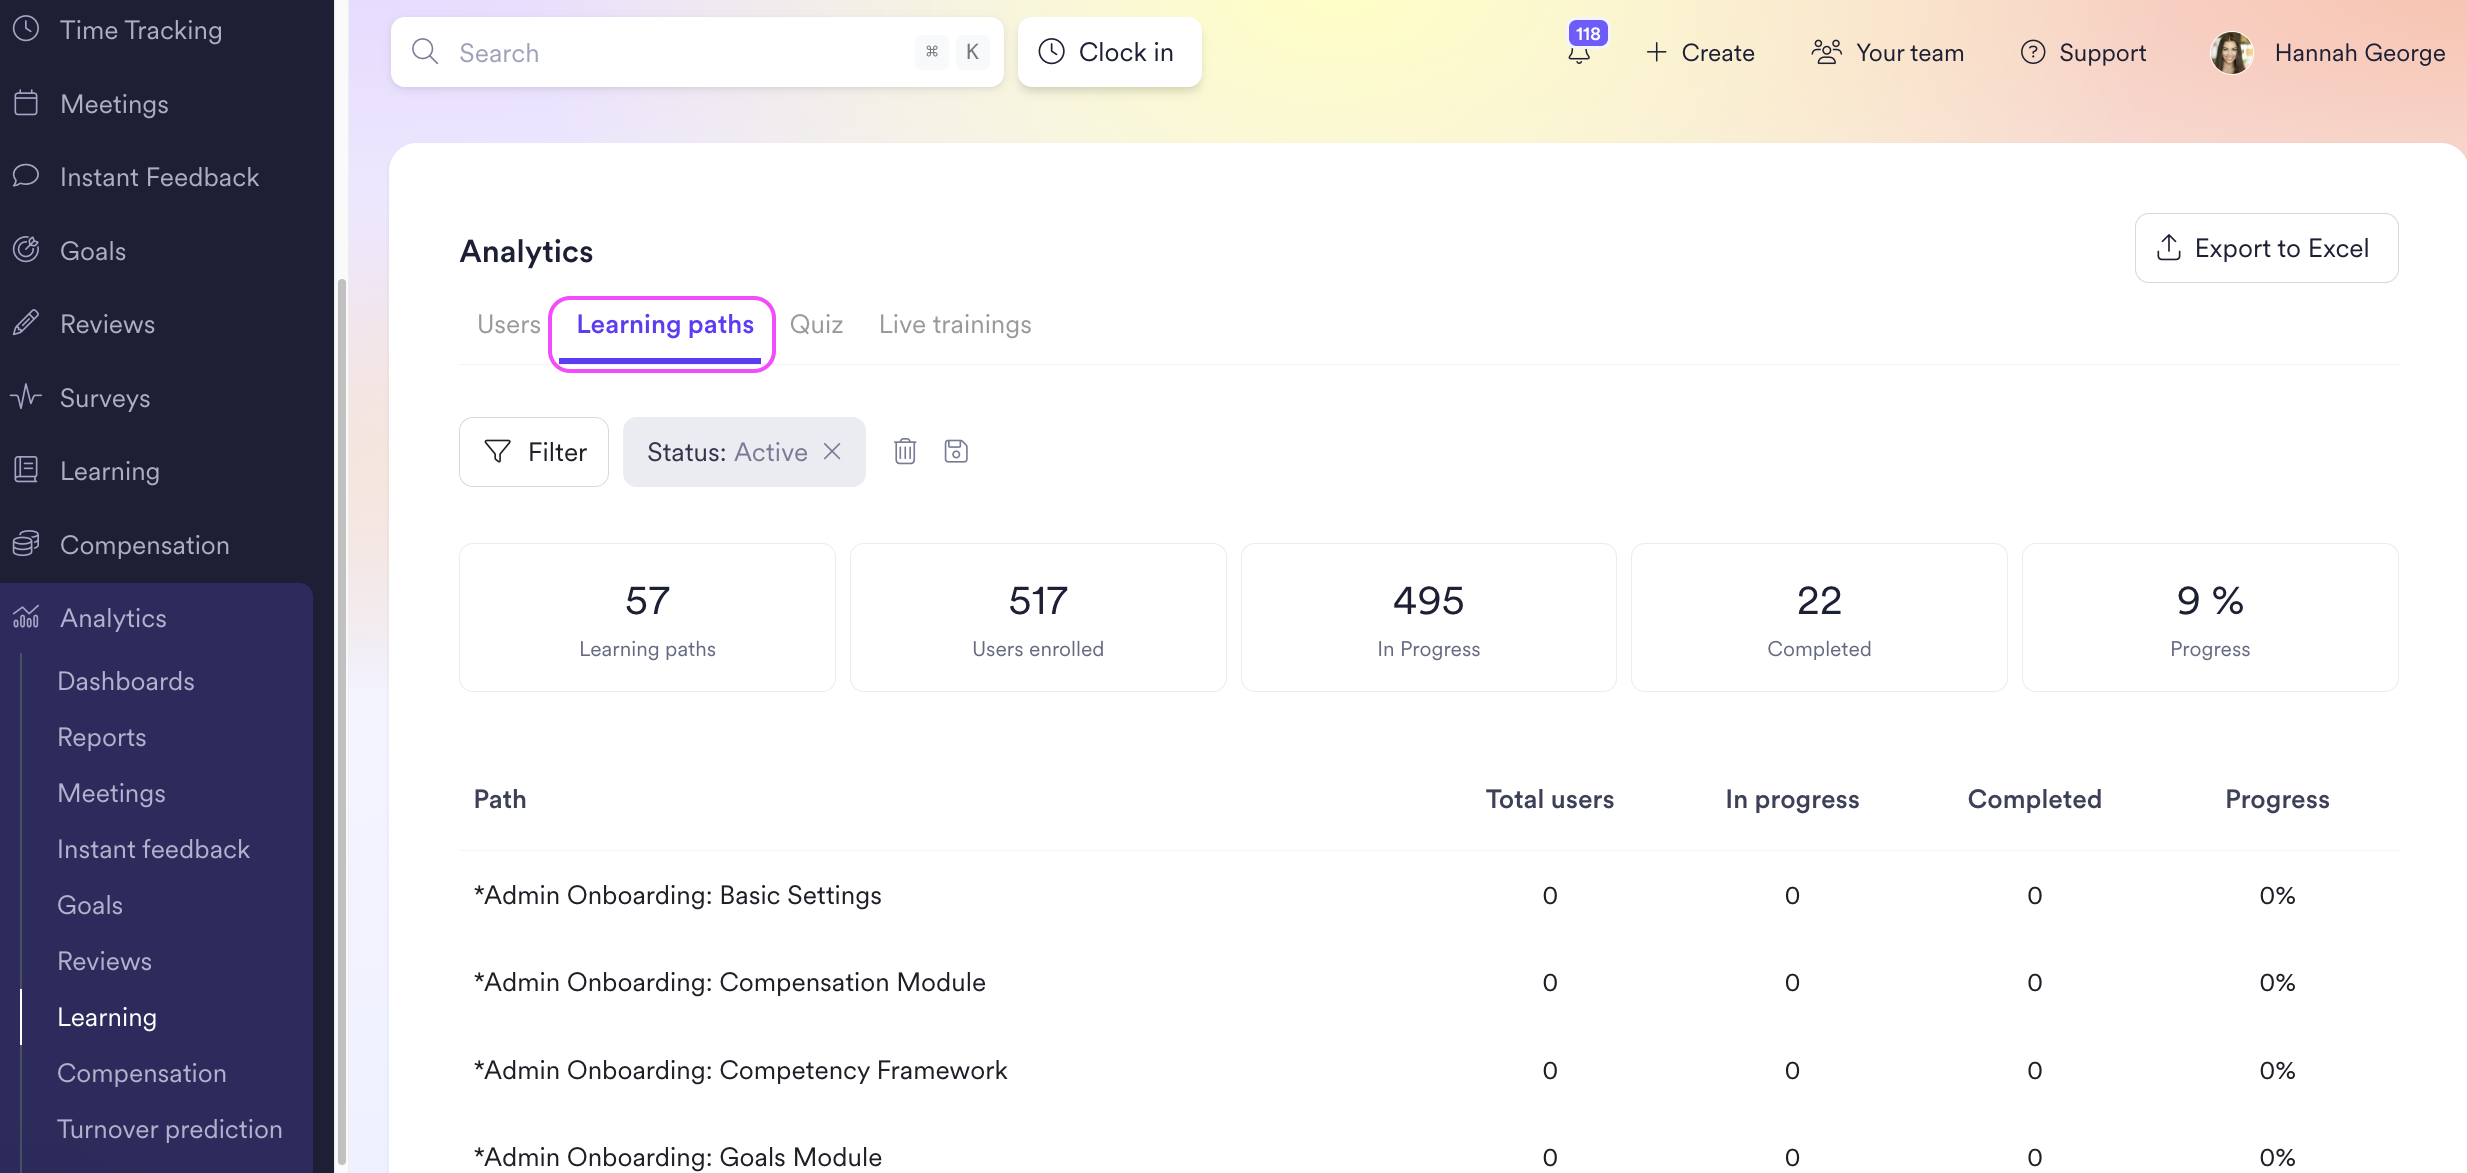Open Admin Onboarding: Basic Settings path
The image size is (2467, 1173).
[678, 895]
